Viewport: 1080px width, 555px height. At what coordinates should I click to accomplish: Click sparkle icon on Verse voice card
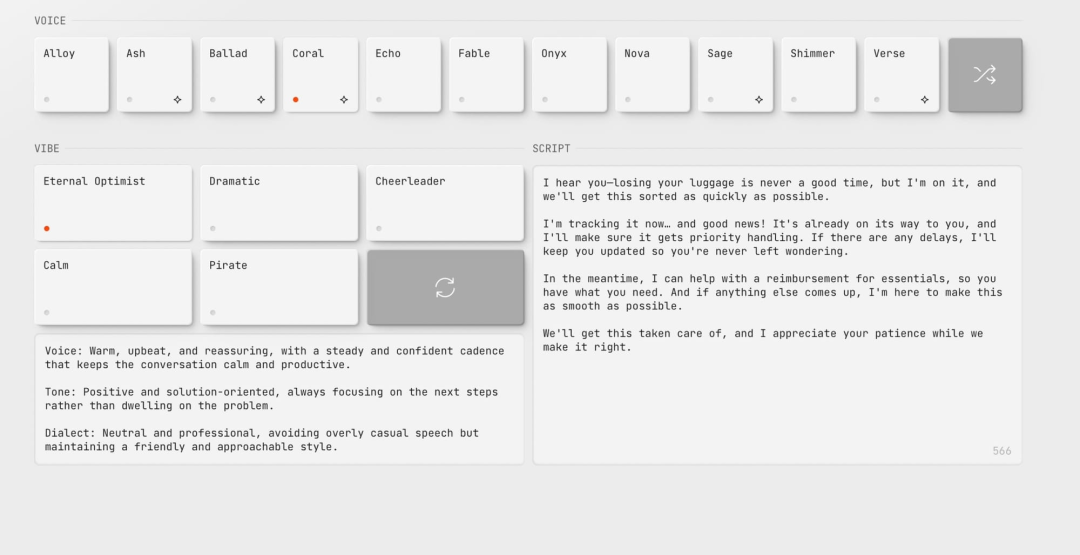coord(924,100)
